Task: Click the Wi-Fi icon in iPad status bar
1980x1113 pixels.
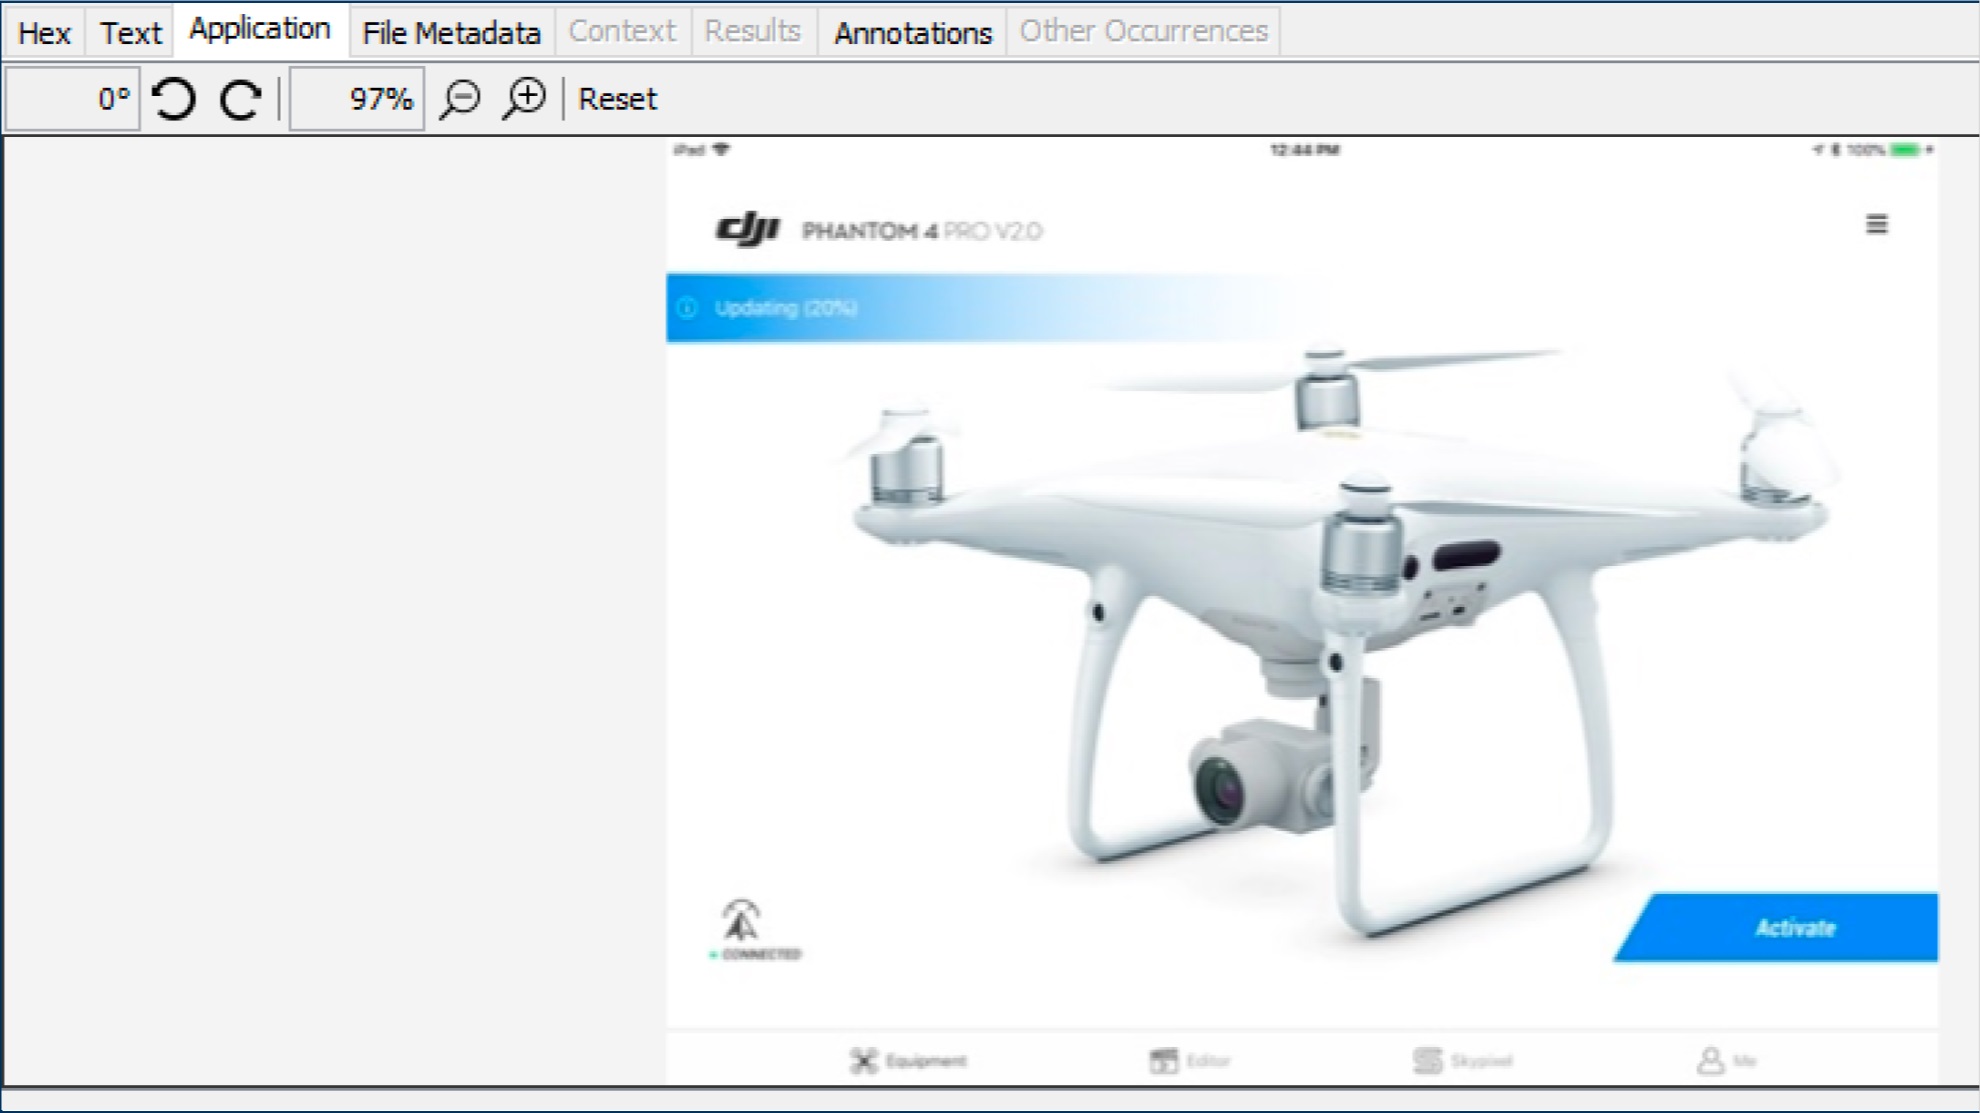Action: [x=721, y=150]
